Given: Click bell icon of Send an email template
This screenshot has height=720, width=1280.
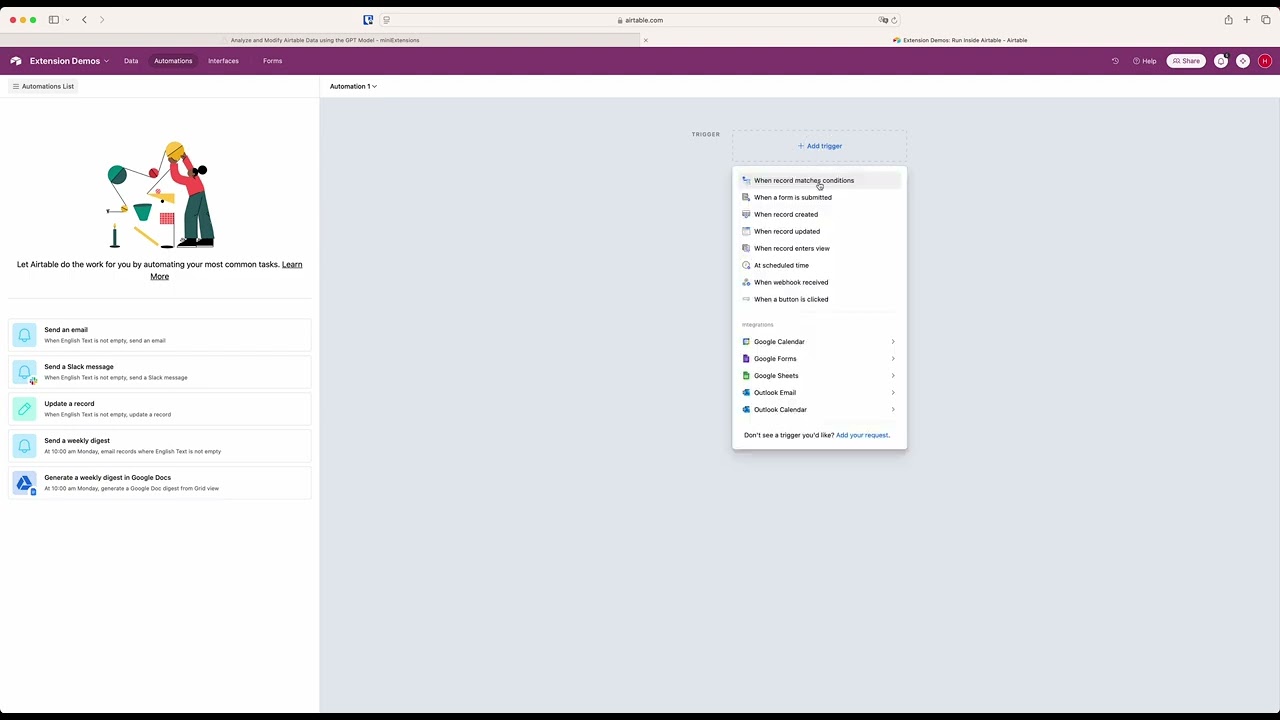Looking at the screenshot, I should pyautogui.click(x=24, y=335).
